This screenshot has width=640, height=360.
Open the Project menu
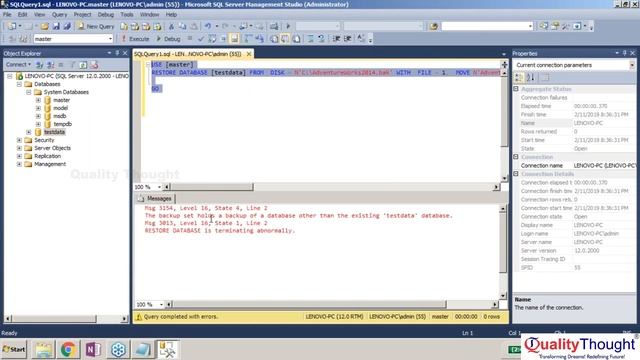(82, 14)
